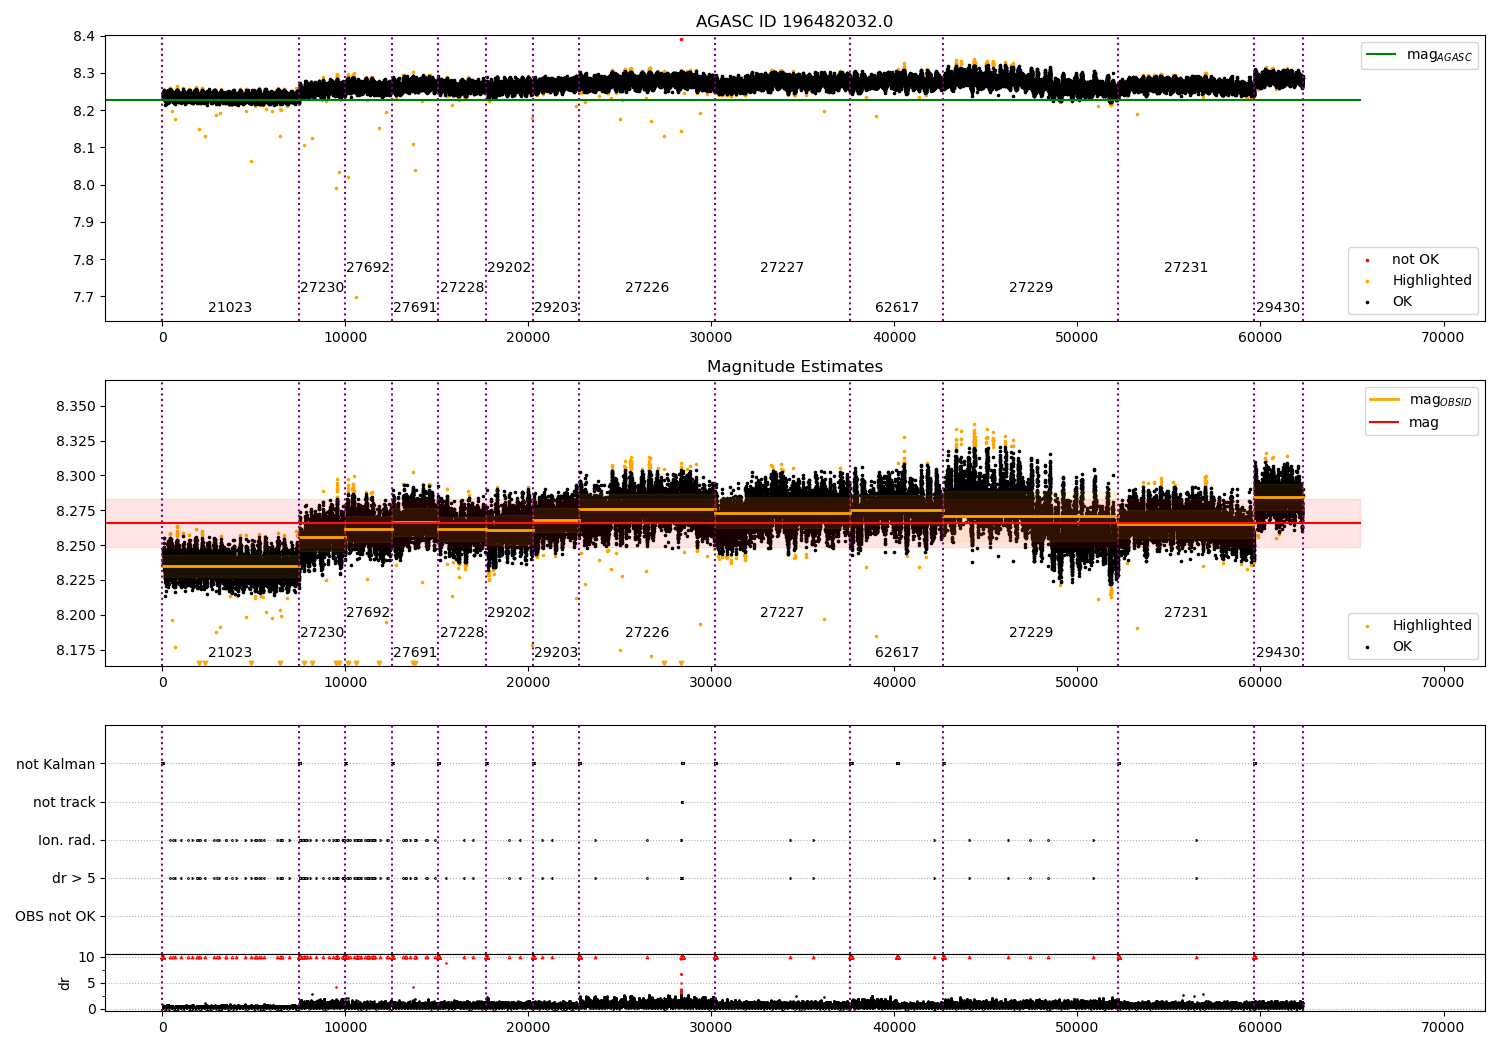Click OBSID label 27228 in the top panel

pos(462,288)
